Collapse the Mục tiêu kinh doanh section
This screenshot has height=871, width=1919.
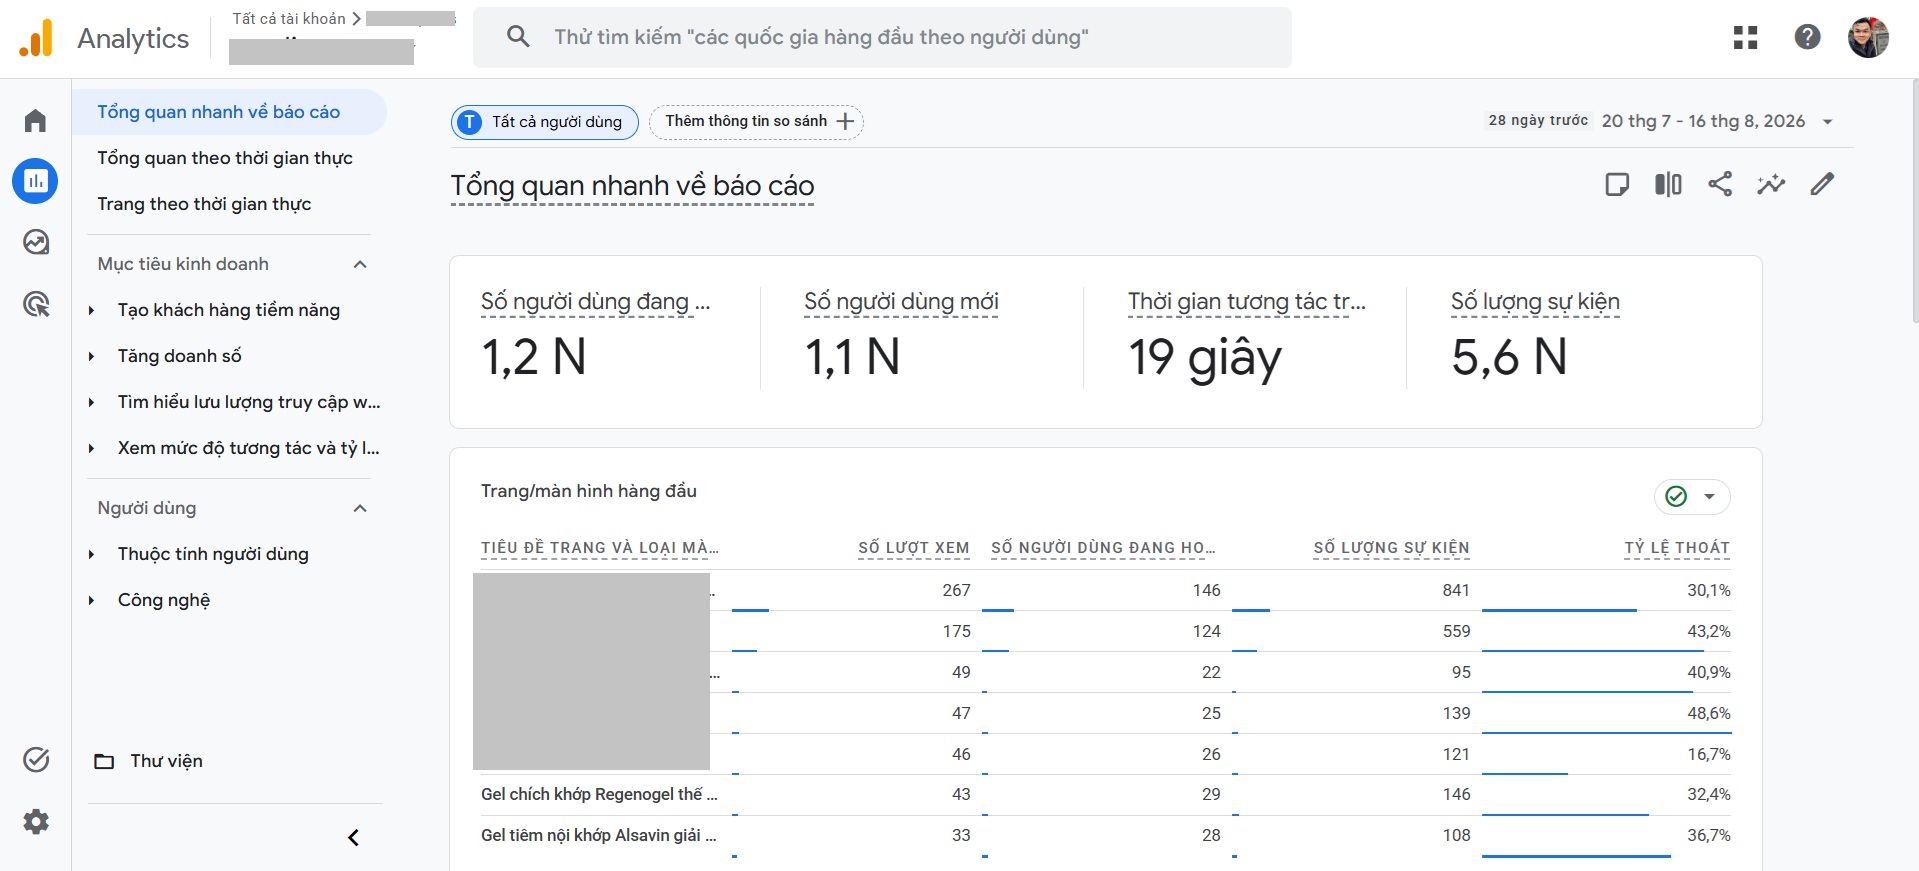(360, 264)
